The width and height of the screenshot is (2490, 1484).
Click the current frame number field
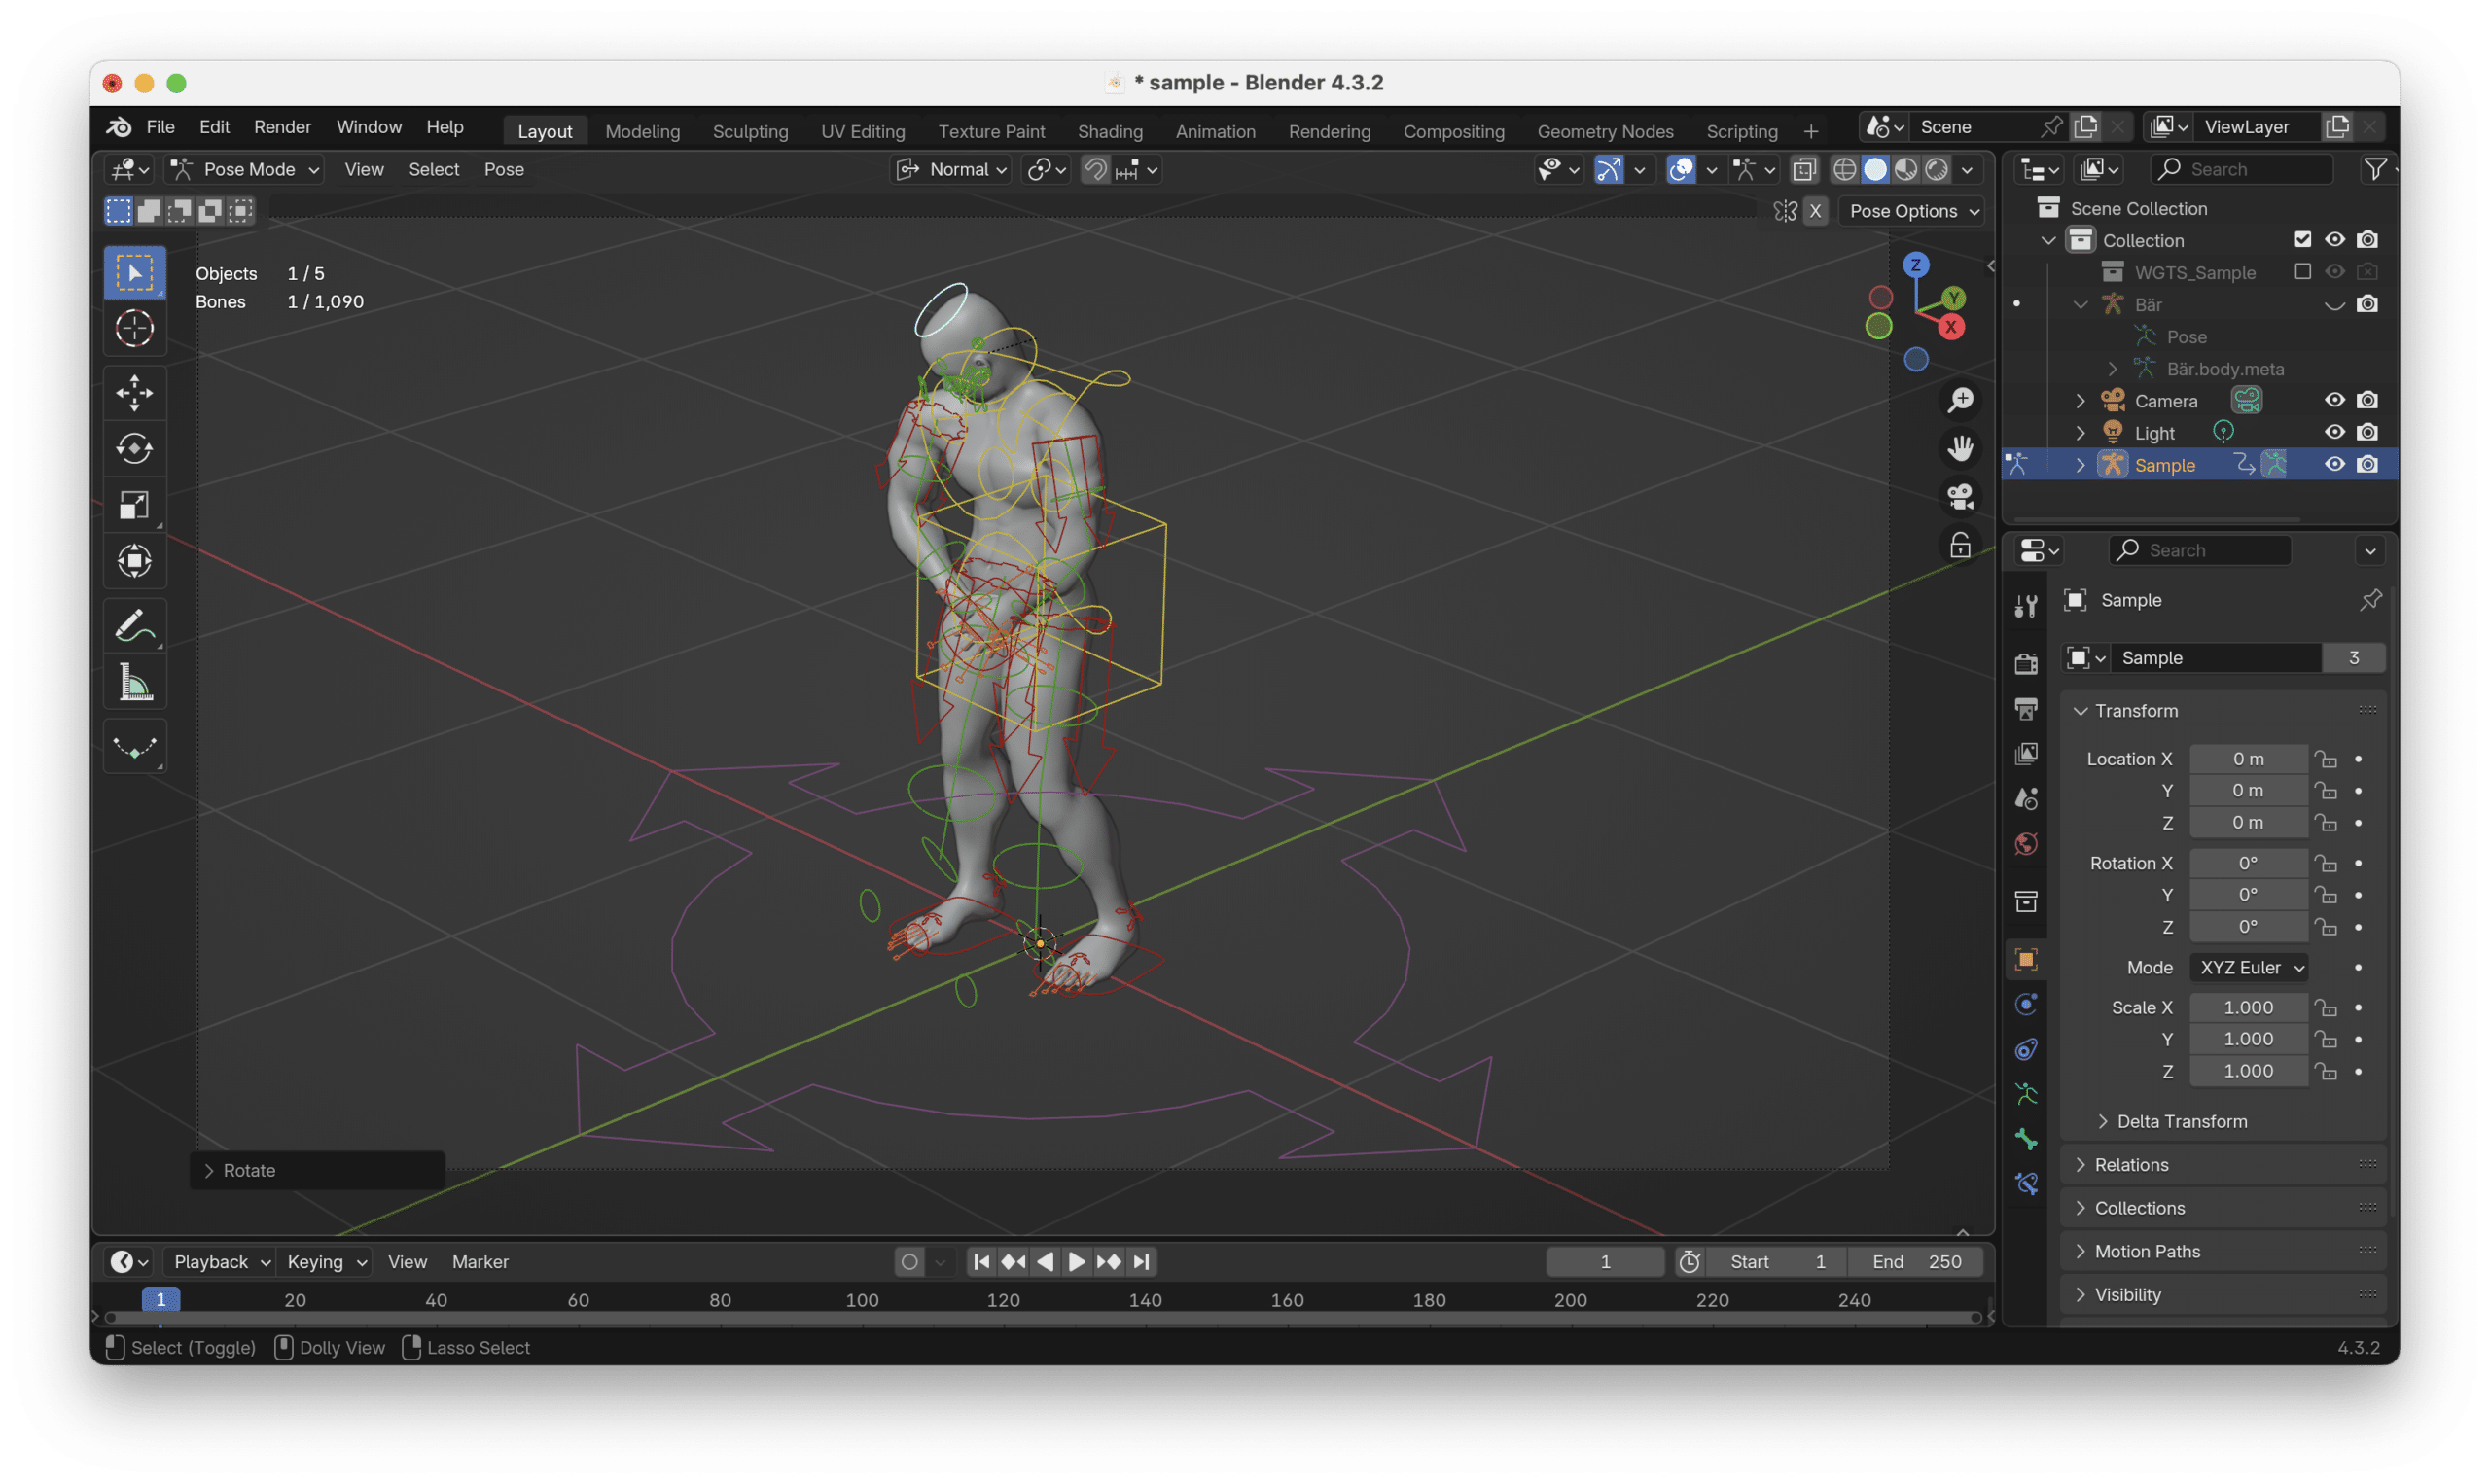(x=1605, y=1262)
